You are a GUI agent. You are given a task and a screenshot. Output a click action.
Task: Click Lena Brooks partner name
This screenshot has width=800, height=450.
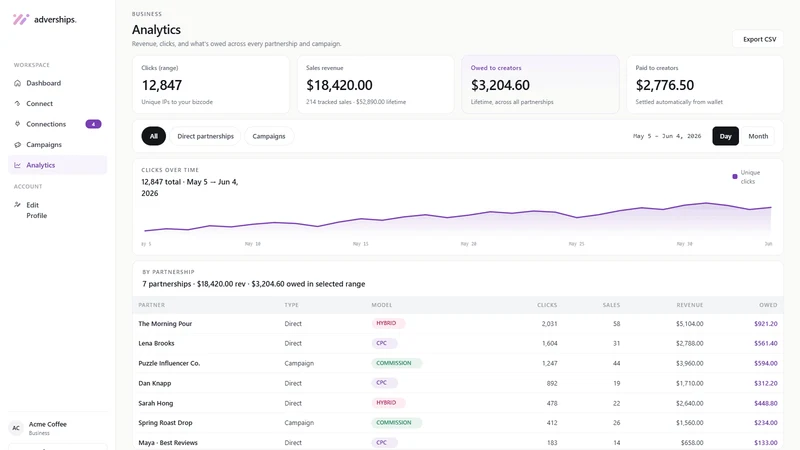(156, 343)
